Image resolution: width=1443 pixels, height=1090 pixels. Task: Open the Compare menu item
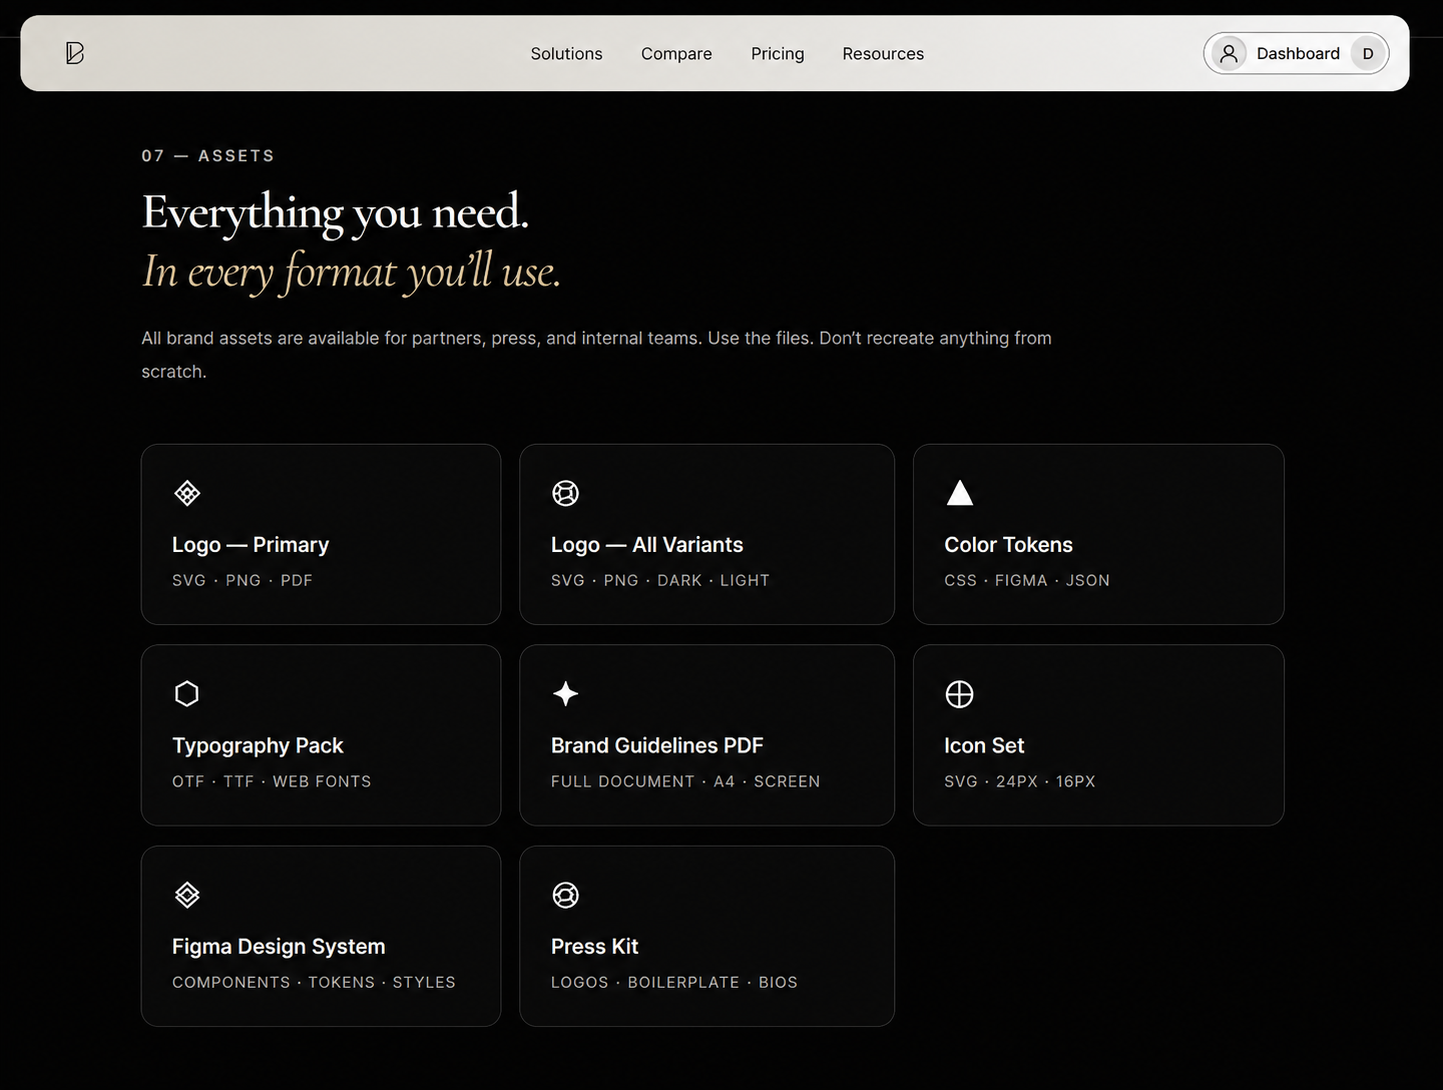click(677, 54)
